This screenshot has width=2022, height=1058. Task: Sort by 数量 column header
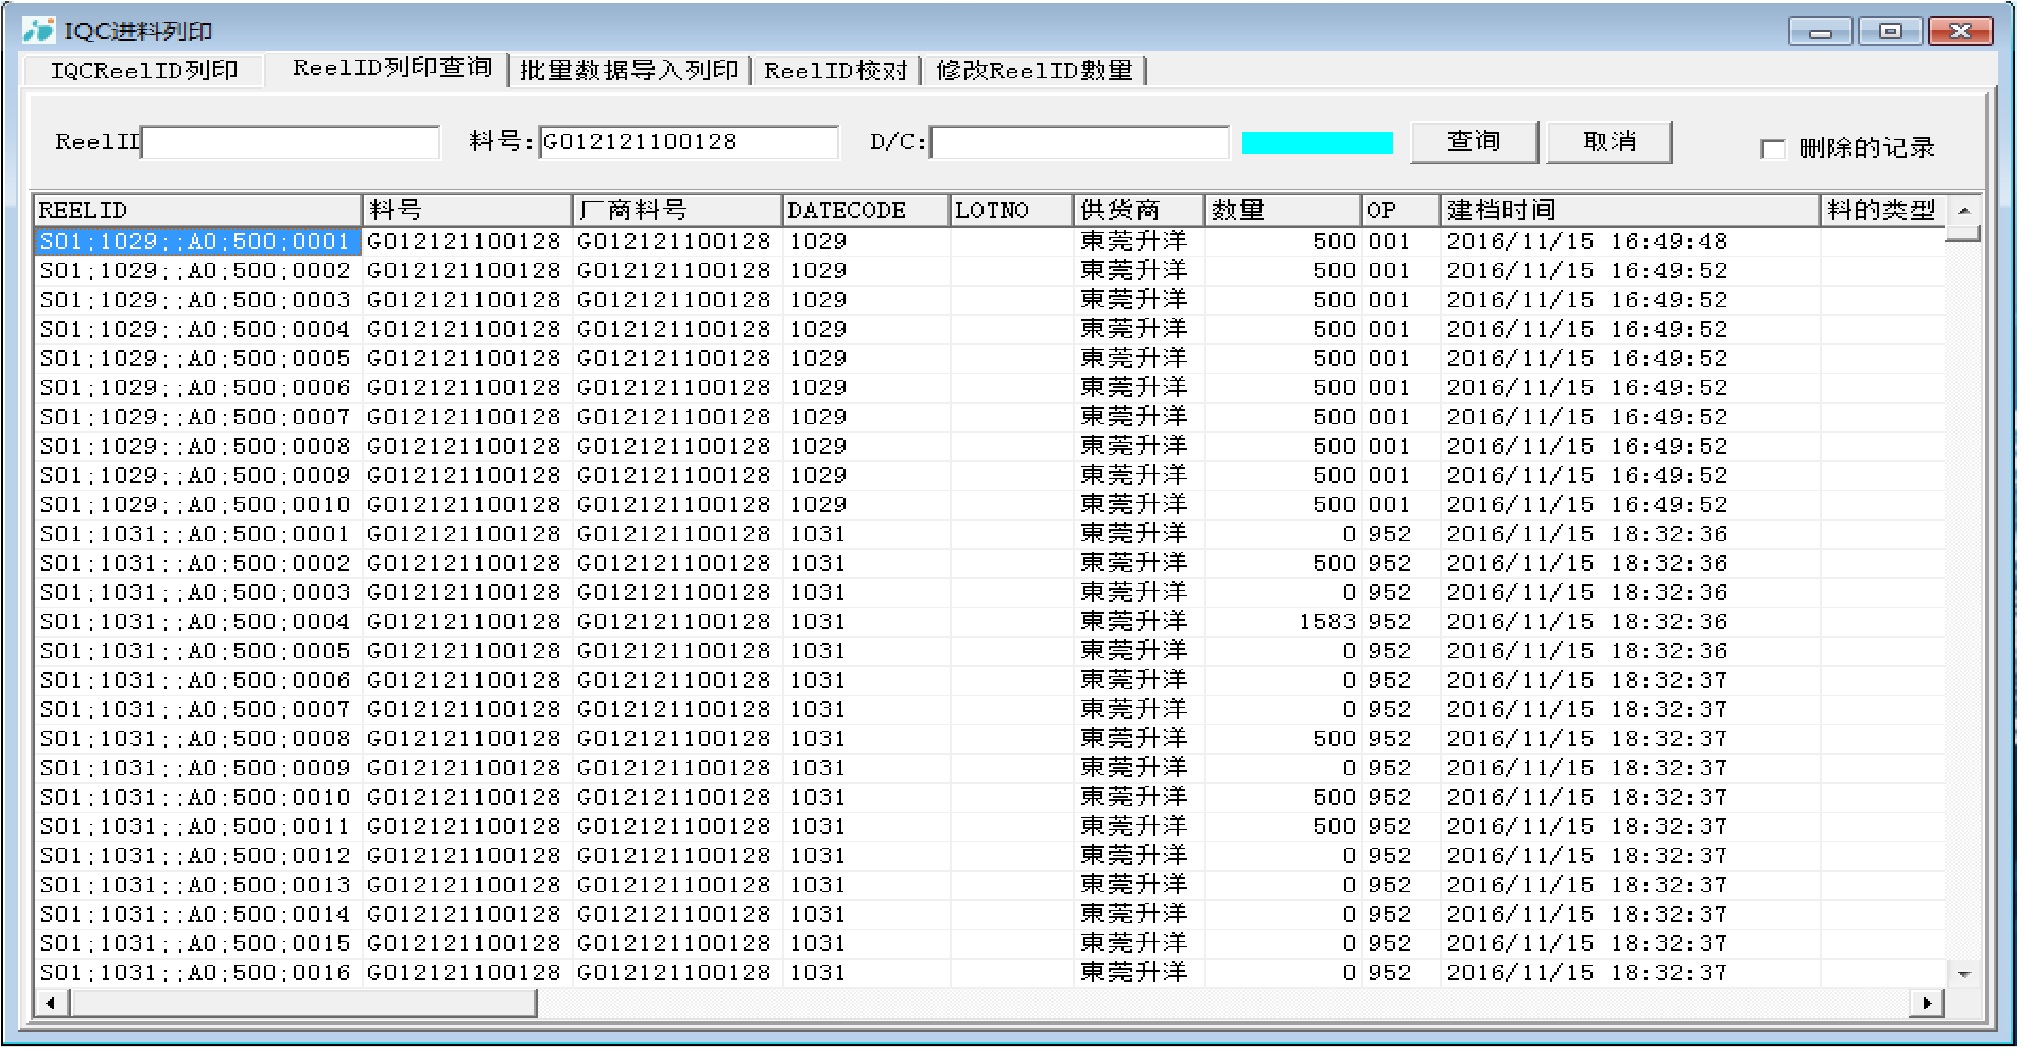[x=1283, y=210]
